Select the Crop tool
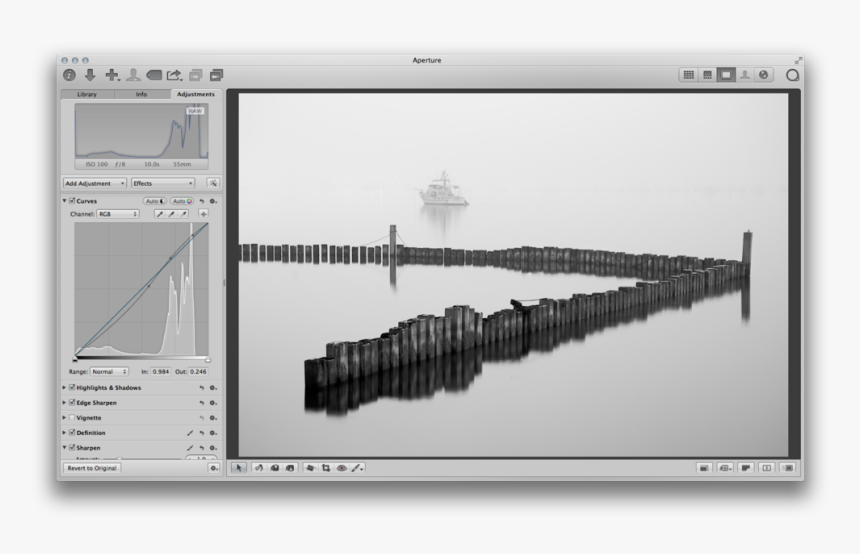This screenshot has width=860, height=554. click(x=326, y=468)
